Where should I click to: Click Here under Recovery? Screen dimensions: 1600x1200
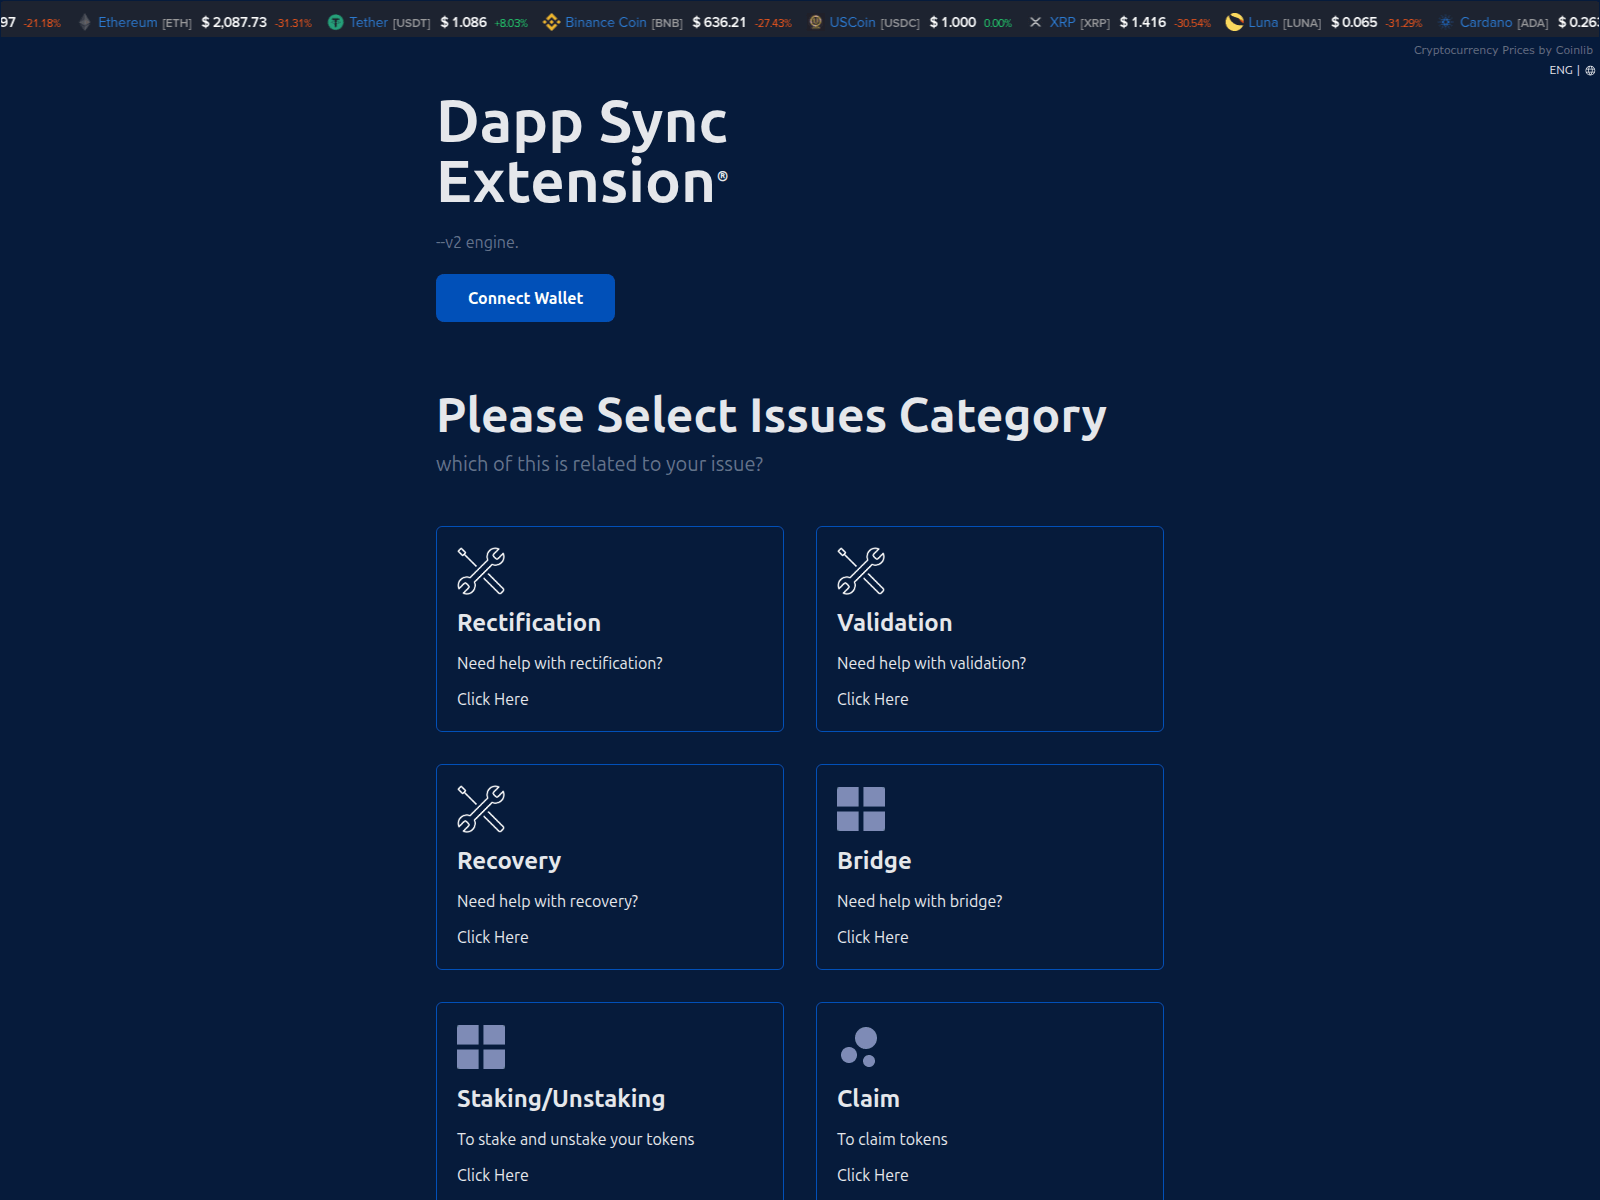click(x=492, y=937)
